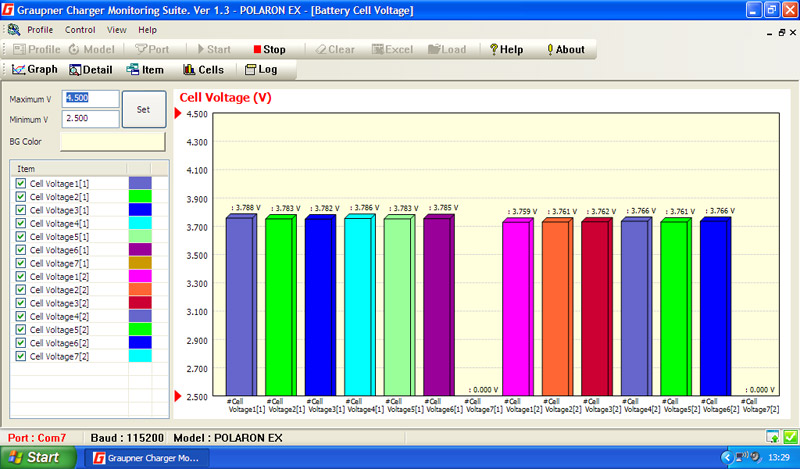Switch to the Log view
The width and height of the screenshot is (800, 469).
(261, 70)
